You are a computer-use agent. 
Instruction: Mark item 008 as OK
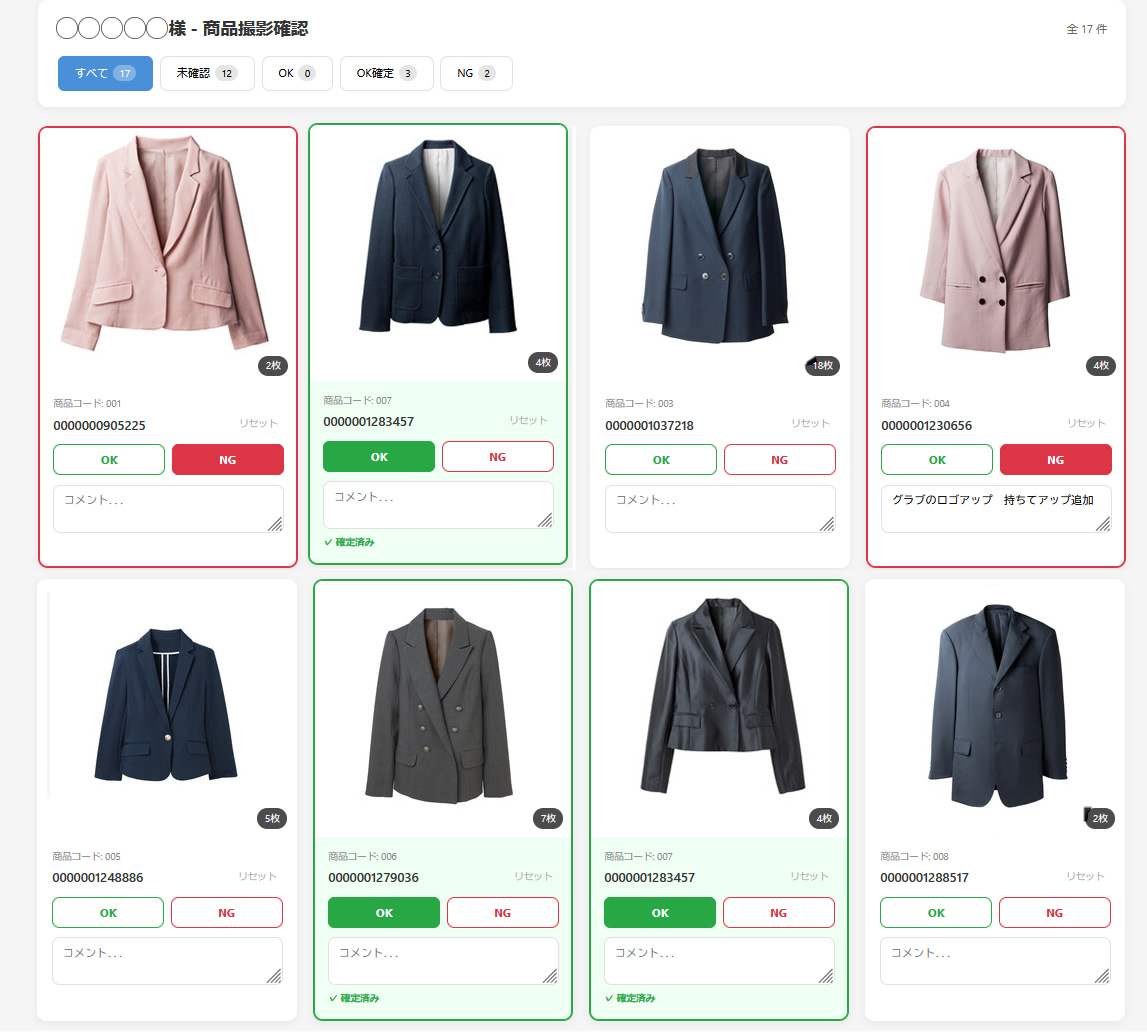936,913
